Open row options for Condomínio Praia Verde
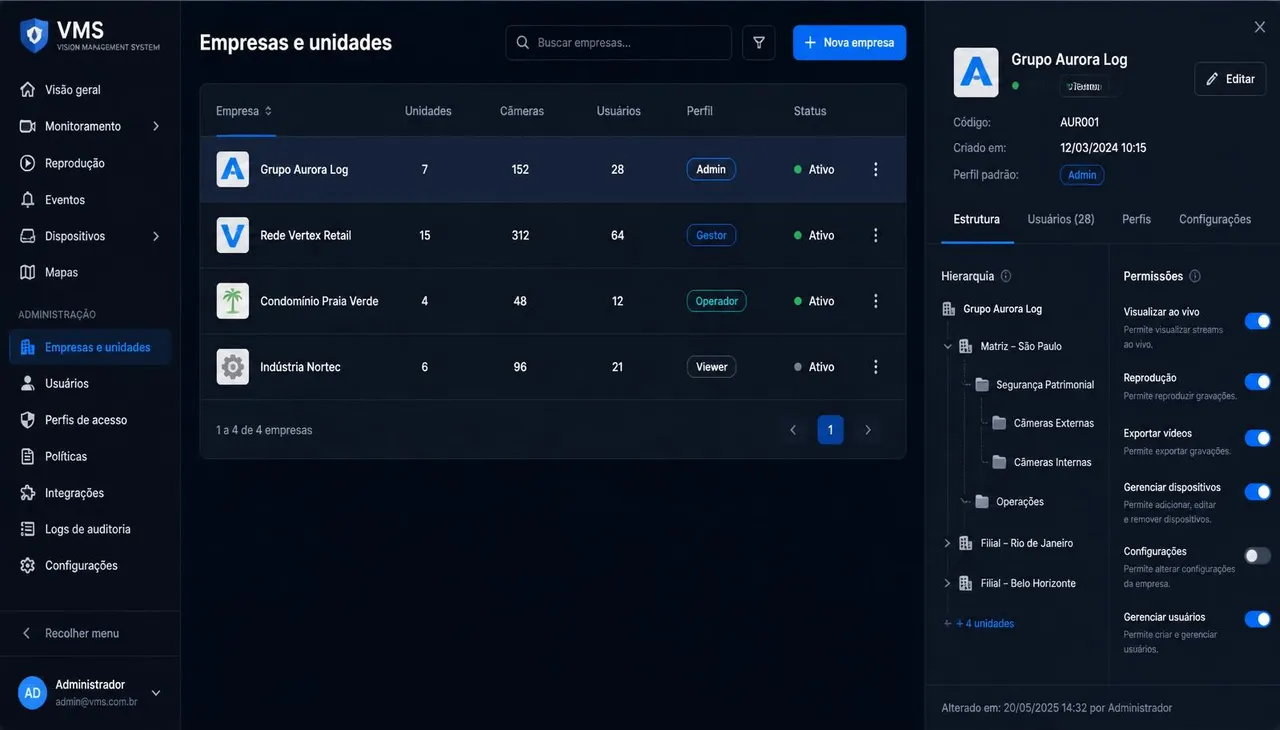The width and height of the screenshot is (1280, 730). 876,301
